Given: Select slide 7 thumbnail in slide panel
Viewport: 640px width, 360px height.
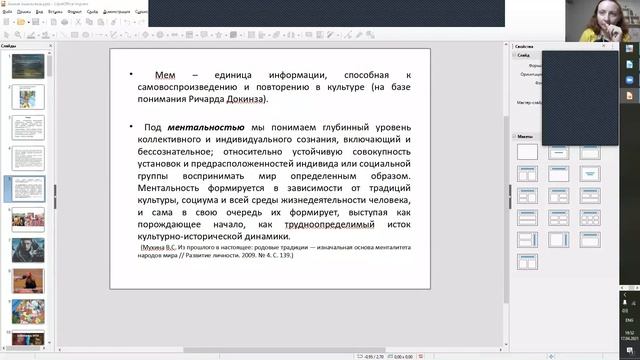Looking at the screenshot, I should (28, 250).
